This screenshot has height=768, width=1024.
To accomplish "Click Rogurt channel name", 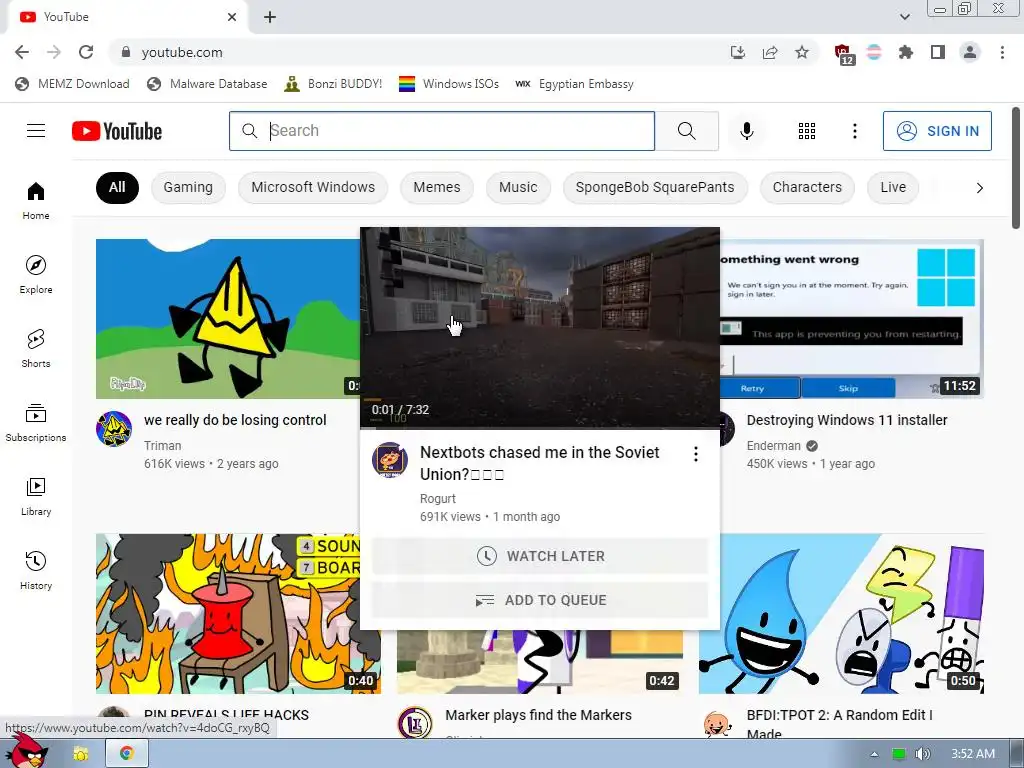I will point(438,498).
